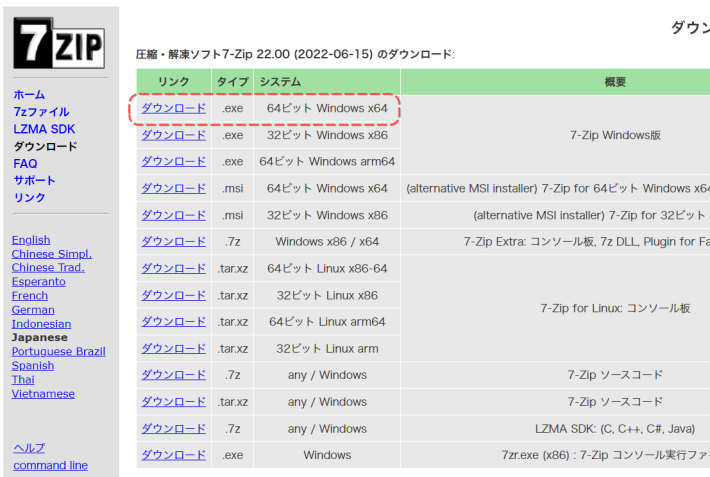Download the 7zr.exe console executable
710x477 pixels.
(x=173, y=455)
